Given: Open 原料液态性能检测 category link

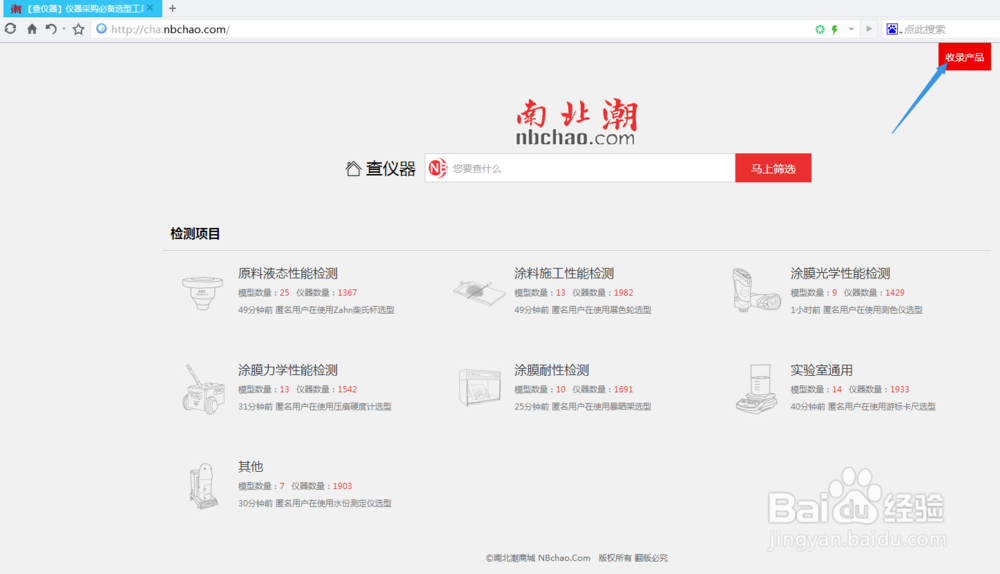Looking at the screenshot, I should point(288,273).
